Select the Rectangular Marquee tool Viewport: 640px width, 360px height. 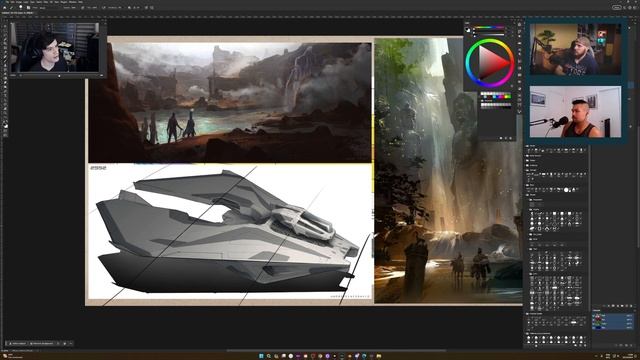[x=5, y=31]
